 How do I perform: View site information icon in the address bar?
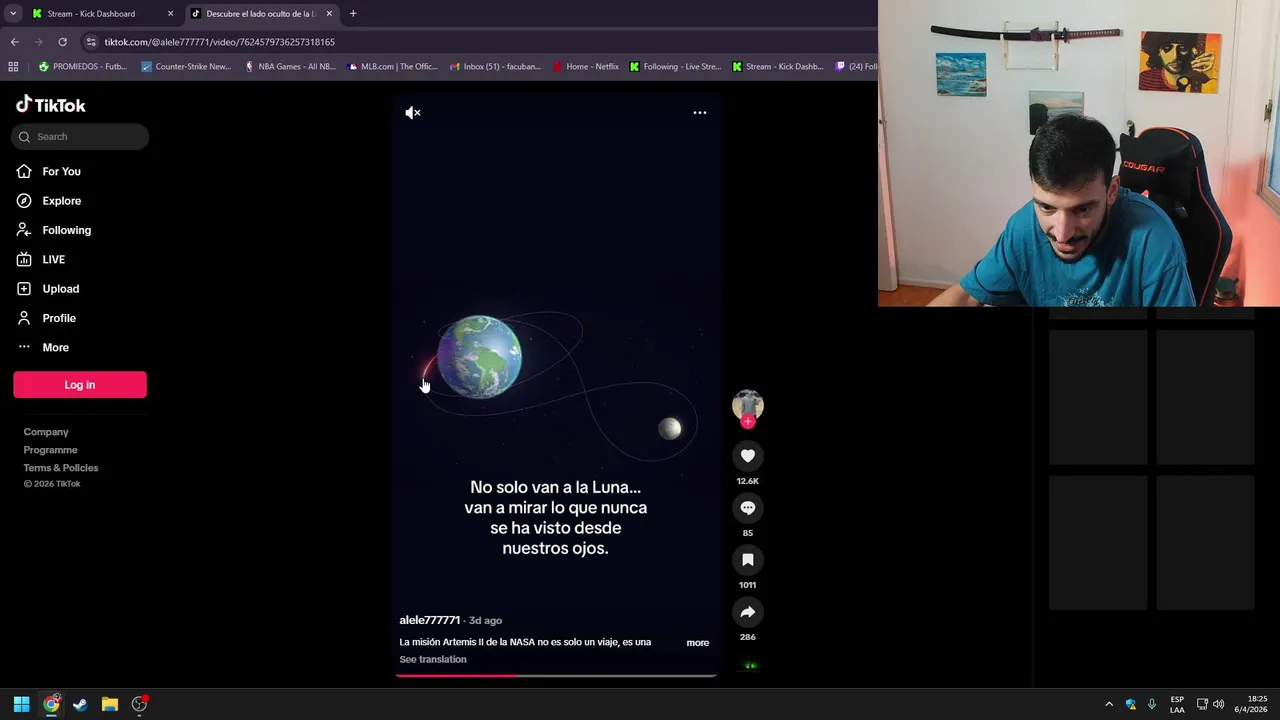tap(91, 42)
